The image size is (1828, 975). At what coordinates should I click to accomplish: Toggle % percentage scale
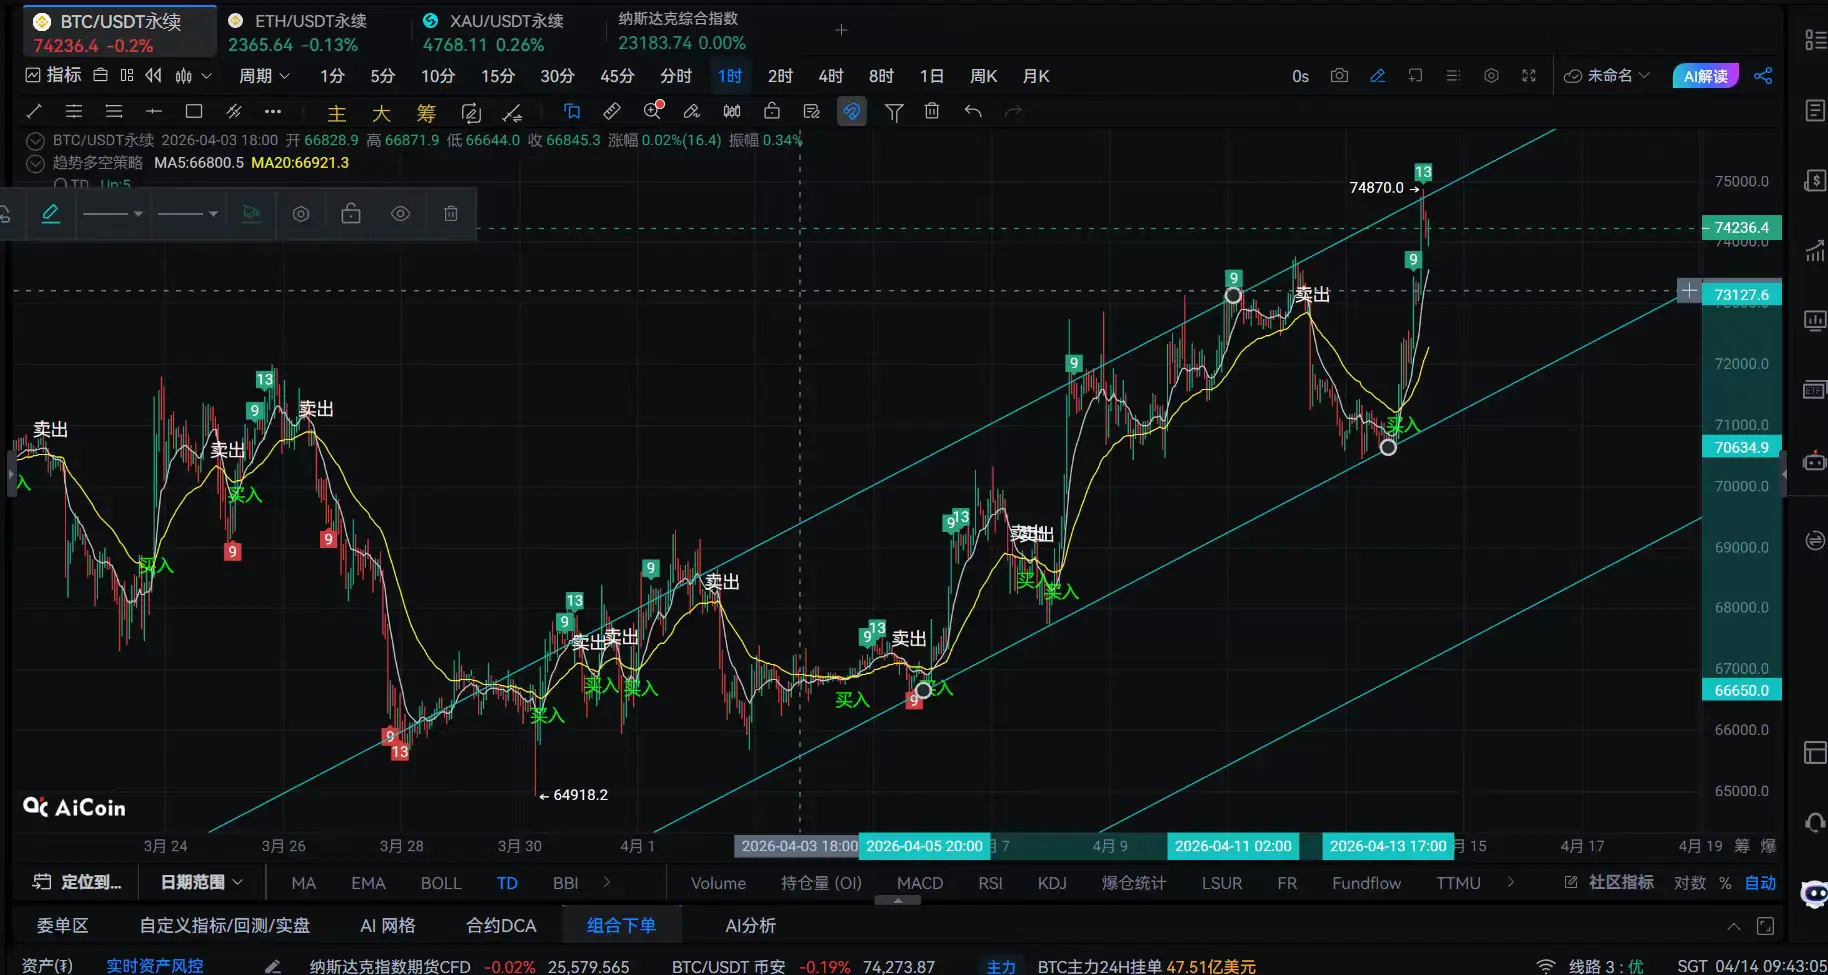1725,883
